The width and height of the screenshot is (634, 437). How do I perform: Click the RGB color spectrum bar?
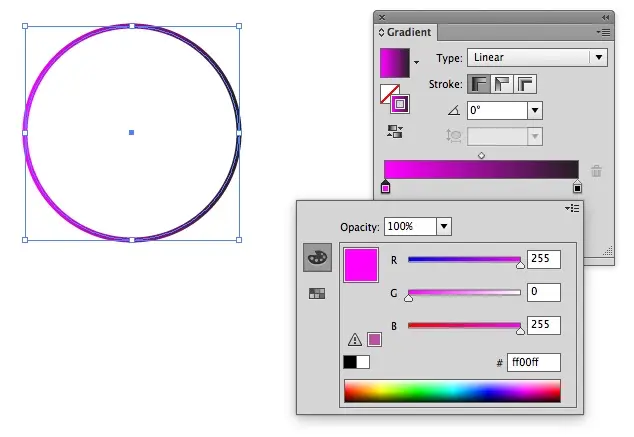pos(452,391)
